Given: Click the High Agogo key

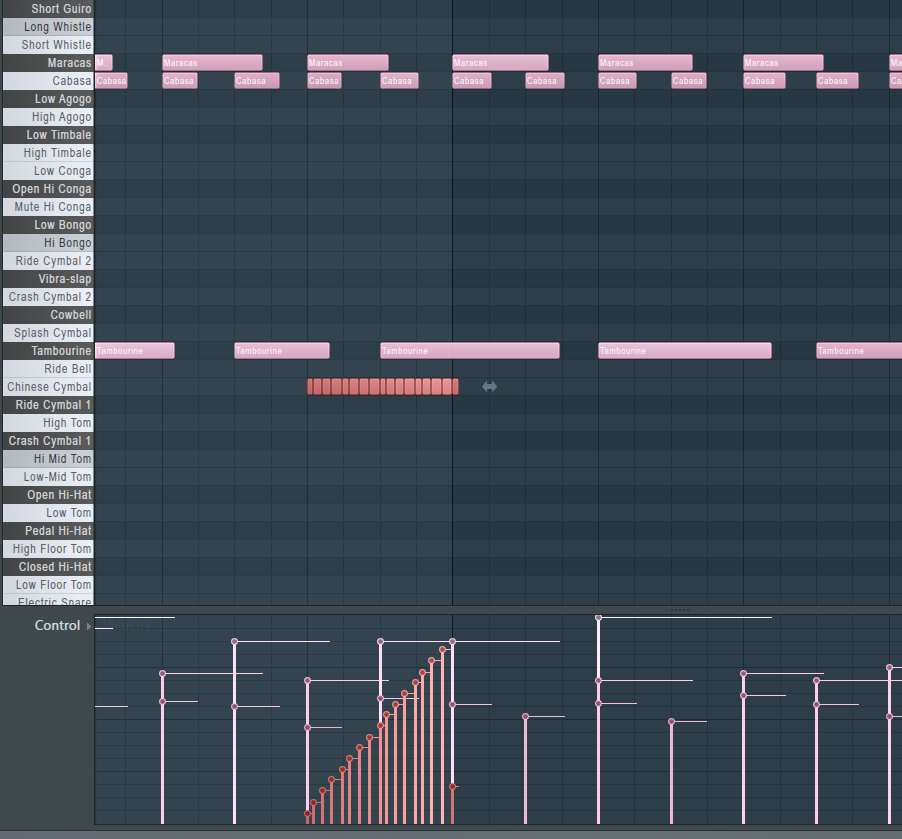Looking at the screenshot, I should click(x=48, y=117).
